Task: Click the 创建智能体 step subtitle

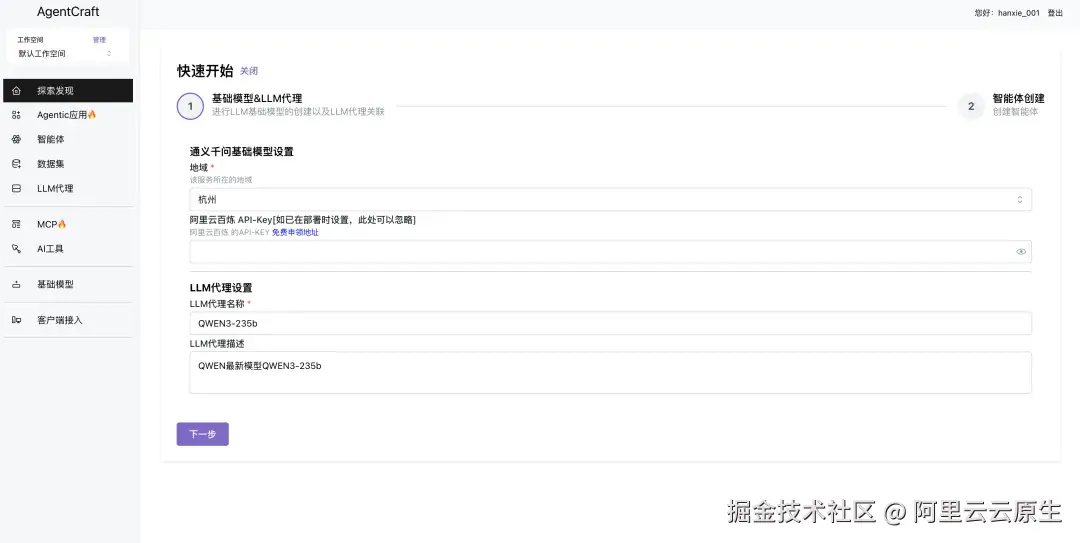Action: [x=1015, y=112]
